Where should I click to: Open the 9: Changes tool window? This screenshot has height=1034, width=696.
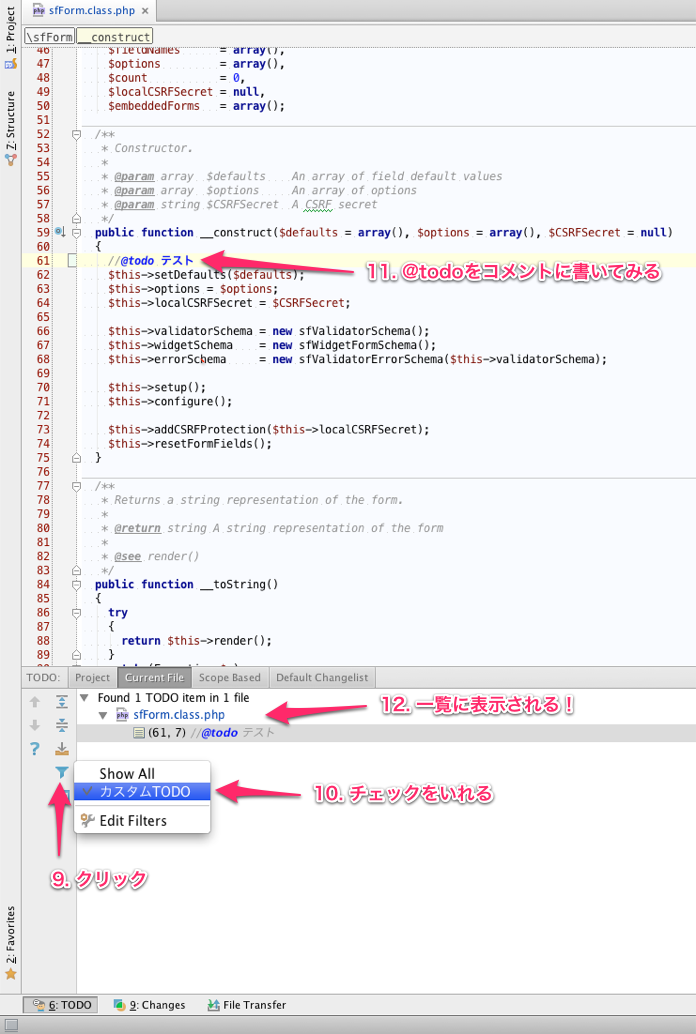pos(149,1005)
